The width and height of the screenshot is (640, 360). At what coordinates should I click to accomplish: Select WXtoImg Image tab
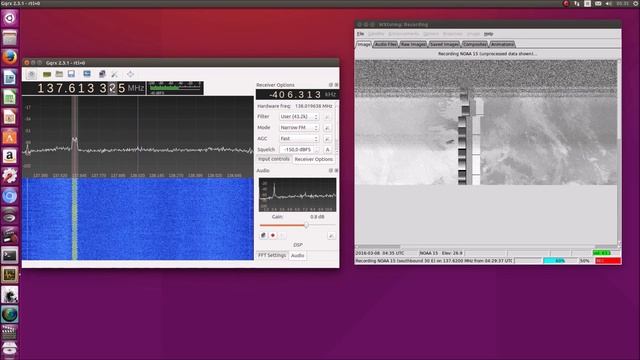(364, 44)
